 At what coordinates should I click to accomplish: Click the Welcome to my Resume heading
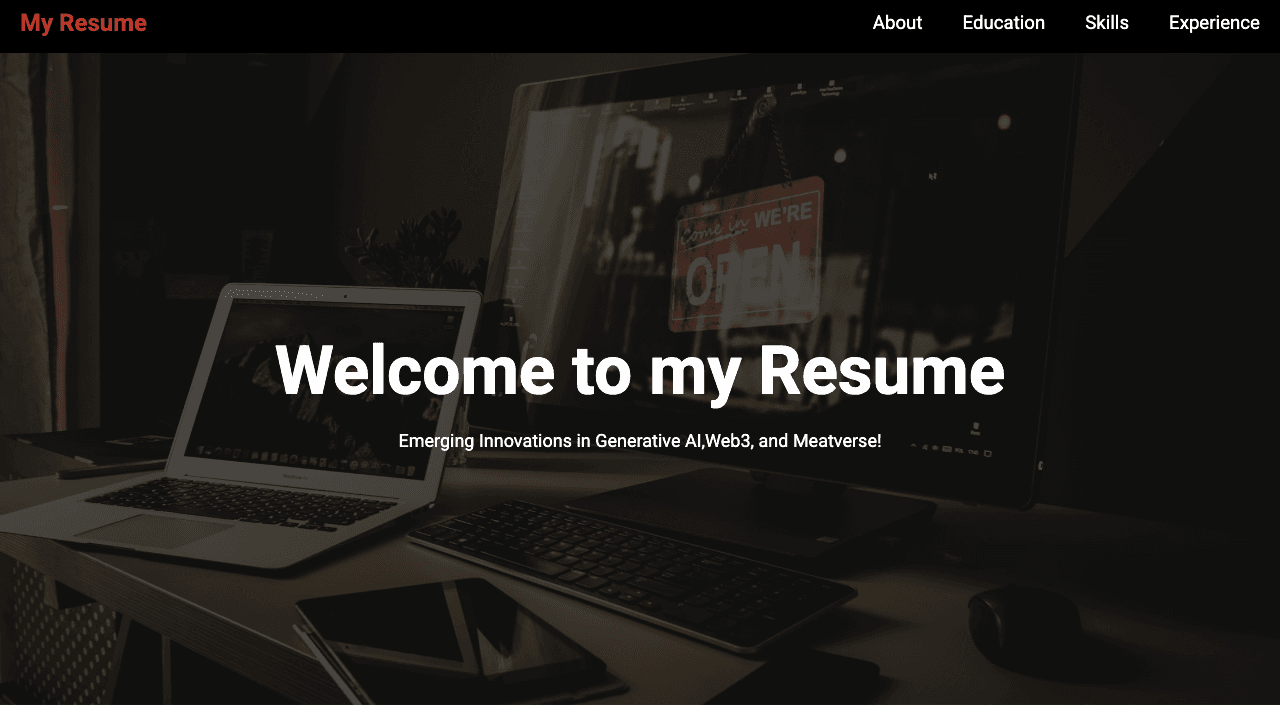tap(640, 372)
